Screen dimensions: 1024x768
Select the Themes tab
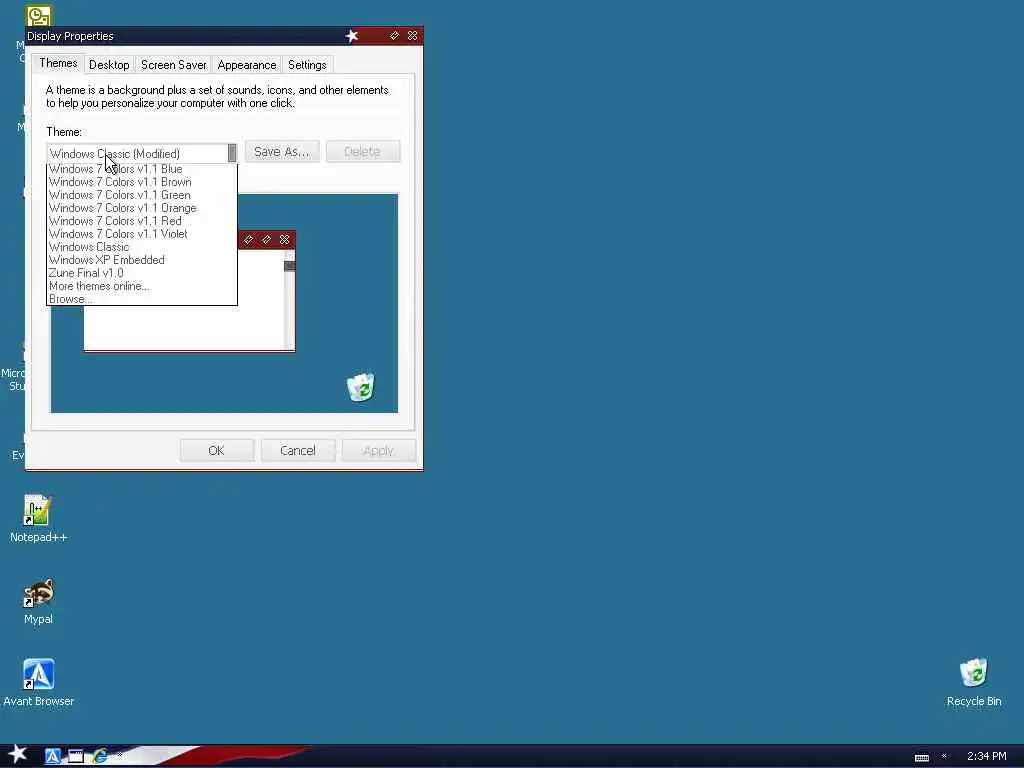[58, 63]
